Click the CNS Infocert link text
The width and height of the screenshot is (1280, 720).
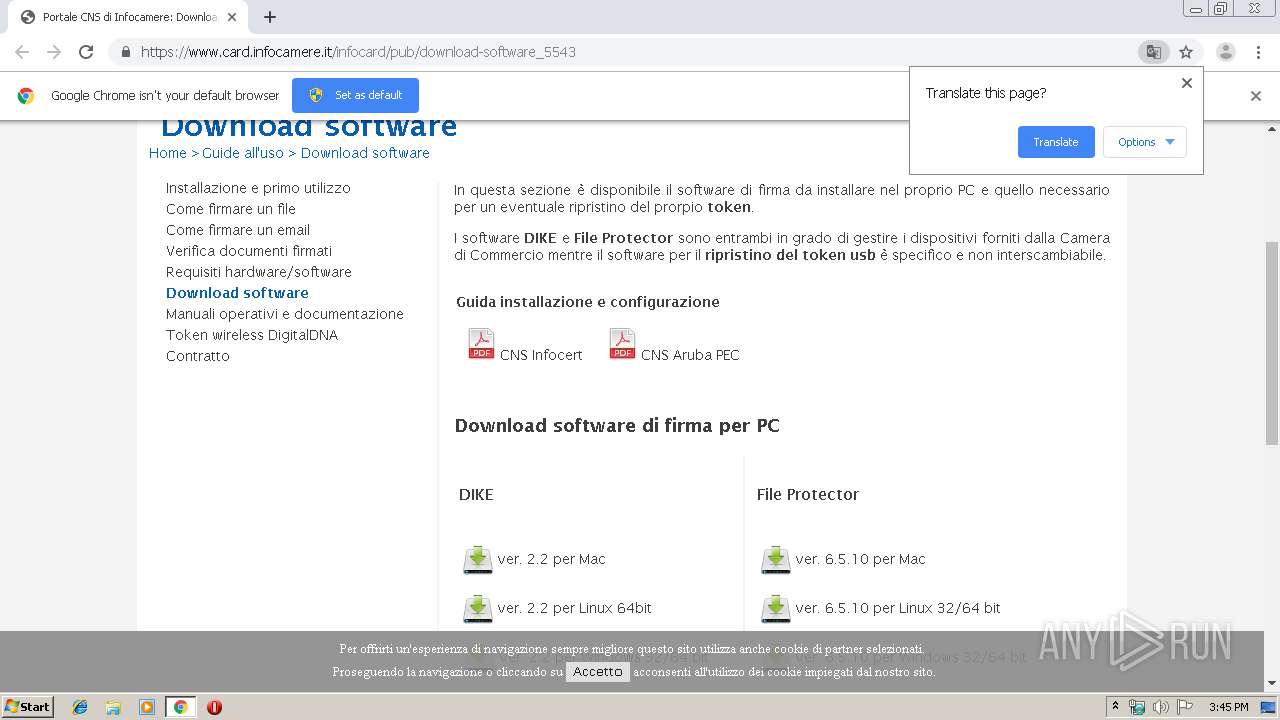pos(541,355)
